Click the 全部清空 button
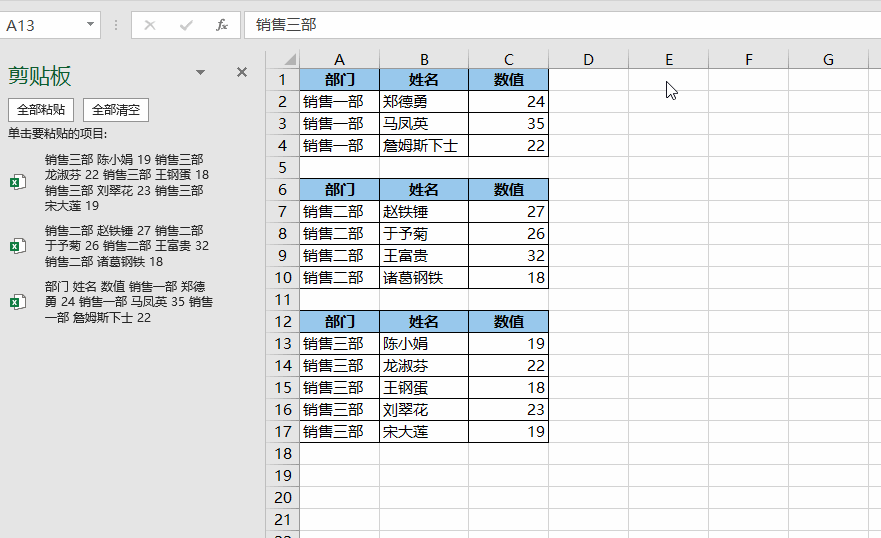Viewport: 881px width, 538px height. [116, 110]
